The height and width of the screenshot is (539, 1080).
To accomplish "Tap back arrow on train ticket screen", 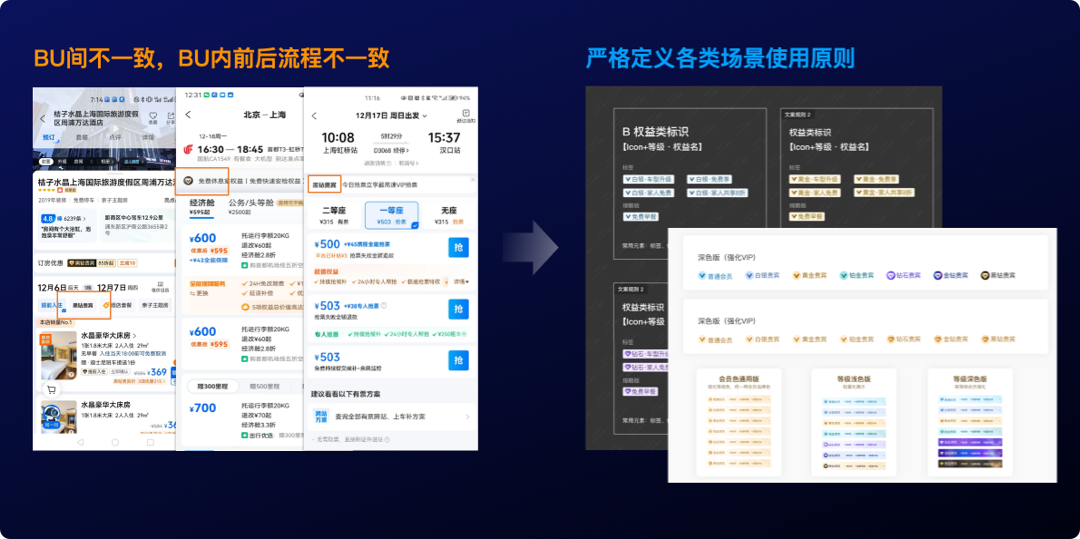I will [316, 115].
